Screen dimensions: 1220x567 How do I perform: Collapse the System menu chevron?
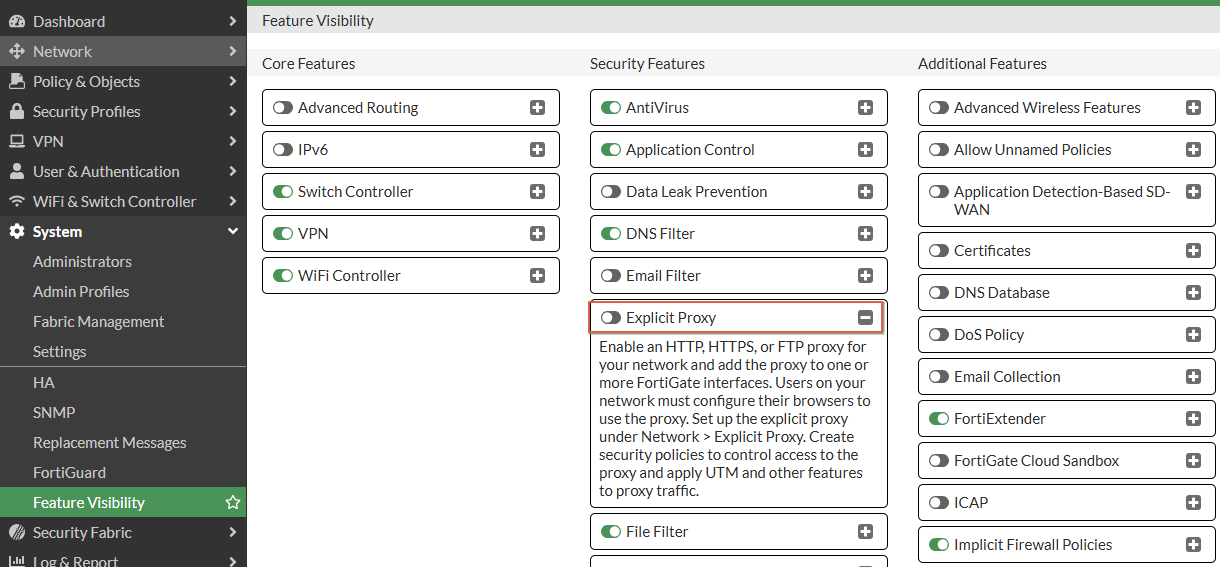pos(232,231)
